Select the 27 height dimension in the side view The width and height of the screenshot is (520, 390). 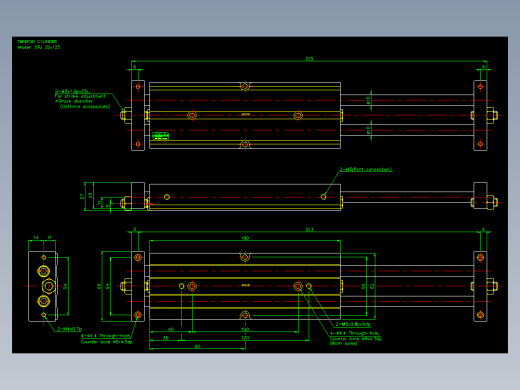(82, 197)
